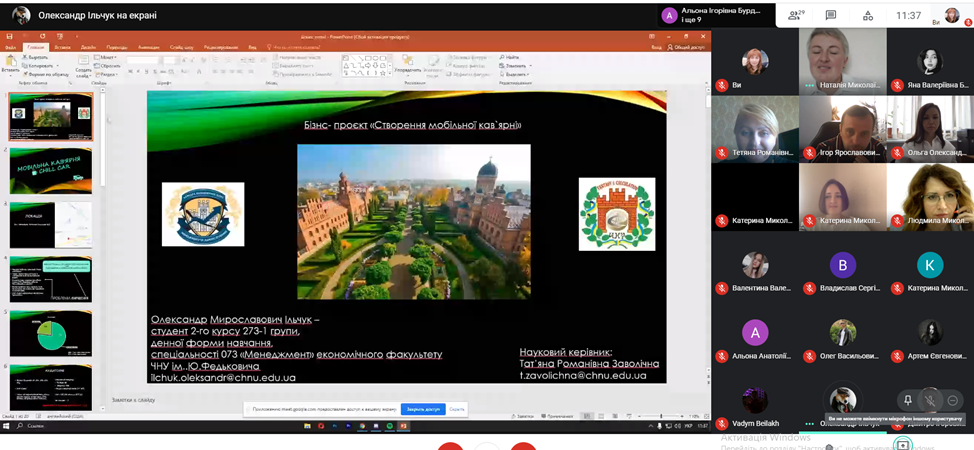This screenshot has width=974, height=450.
Task: Select slide 3 thumbnail Локація
Action: click(51, 225)
